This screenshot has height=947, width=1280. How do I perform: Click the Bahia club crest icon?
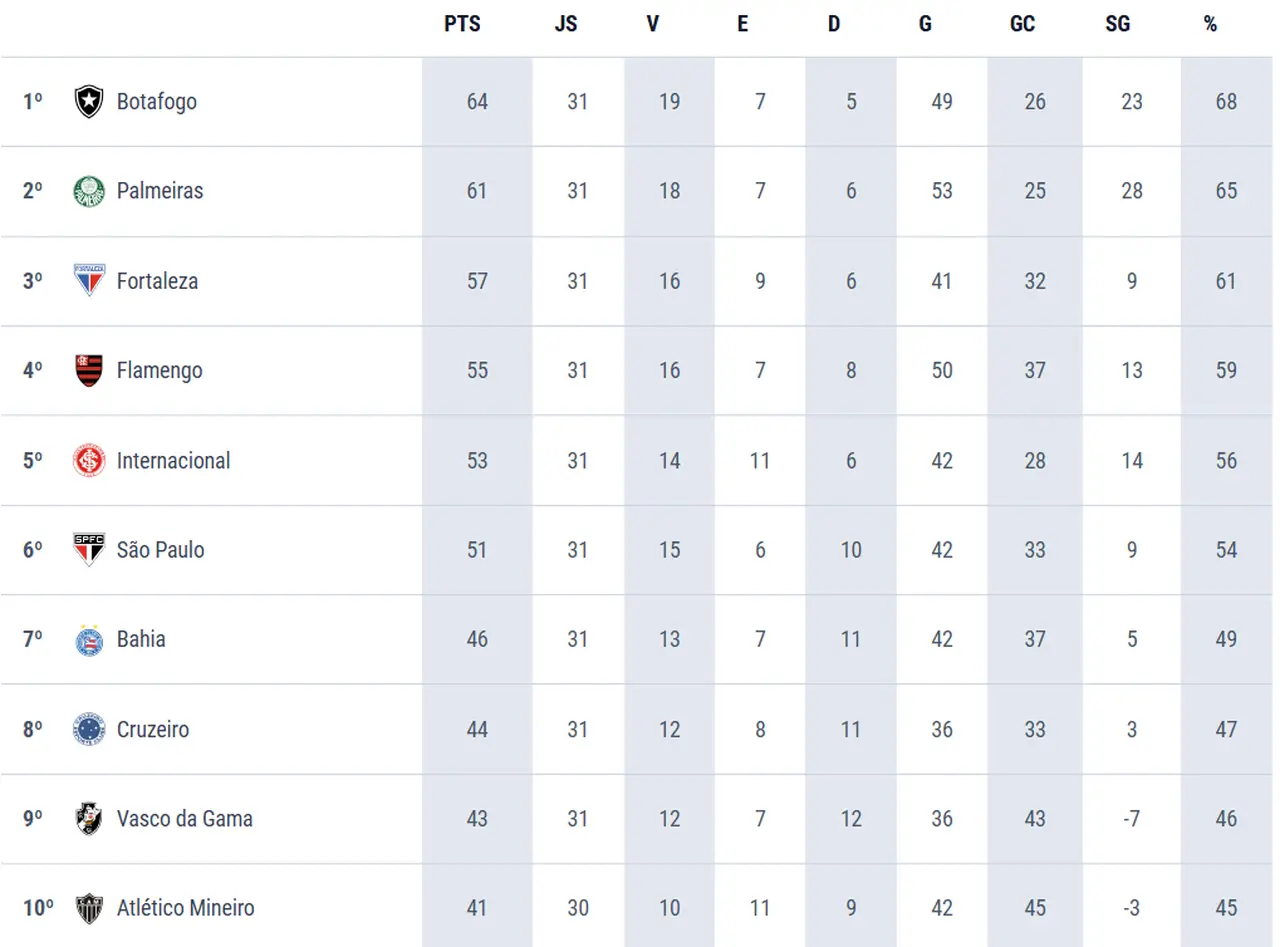89,639
